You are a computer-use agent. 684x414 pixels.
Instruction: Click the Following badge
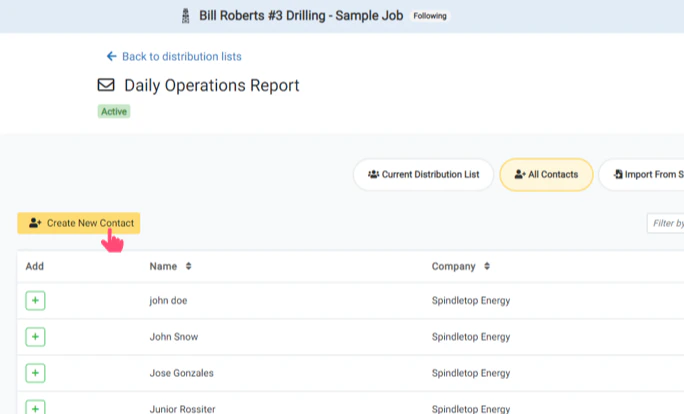pyautogui.click(x=430, y=16)
